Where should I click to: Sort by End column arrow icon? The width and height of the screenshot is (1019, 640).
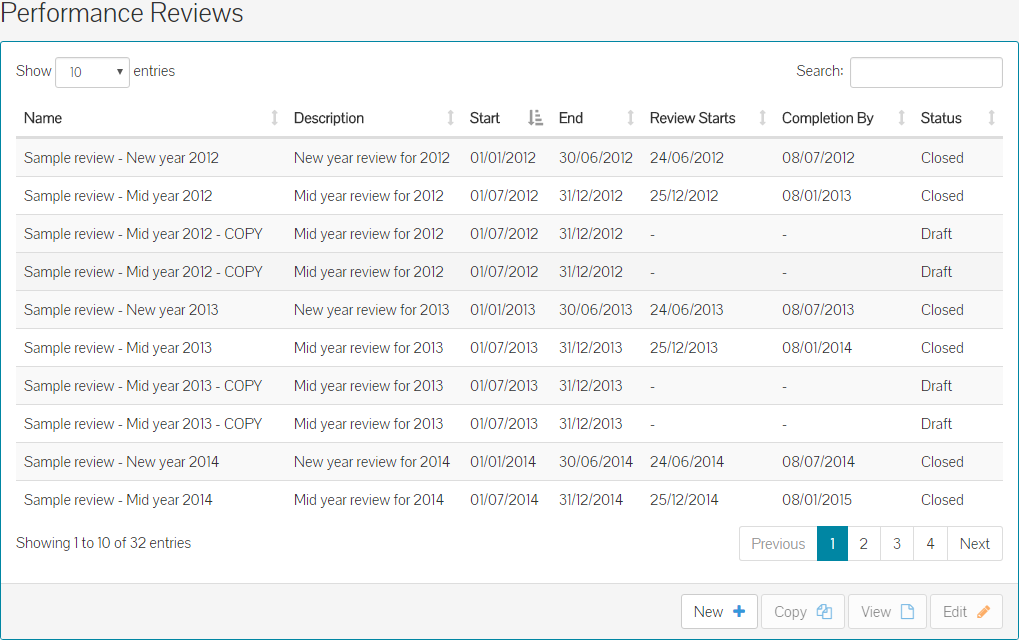pos(630,118)
